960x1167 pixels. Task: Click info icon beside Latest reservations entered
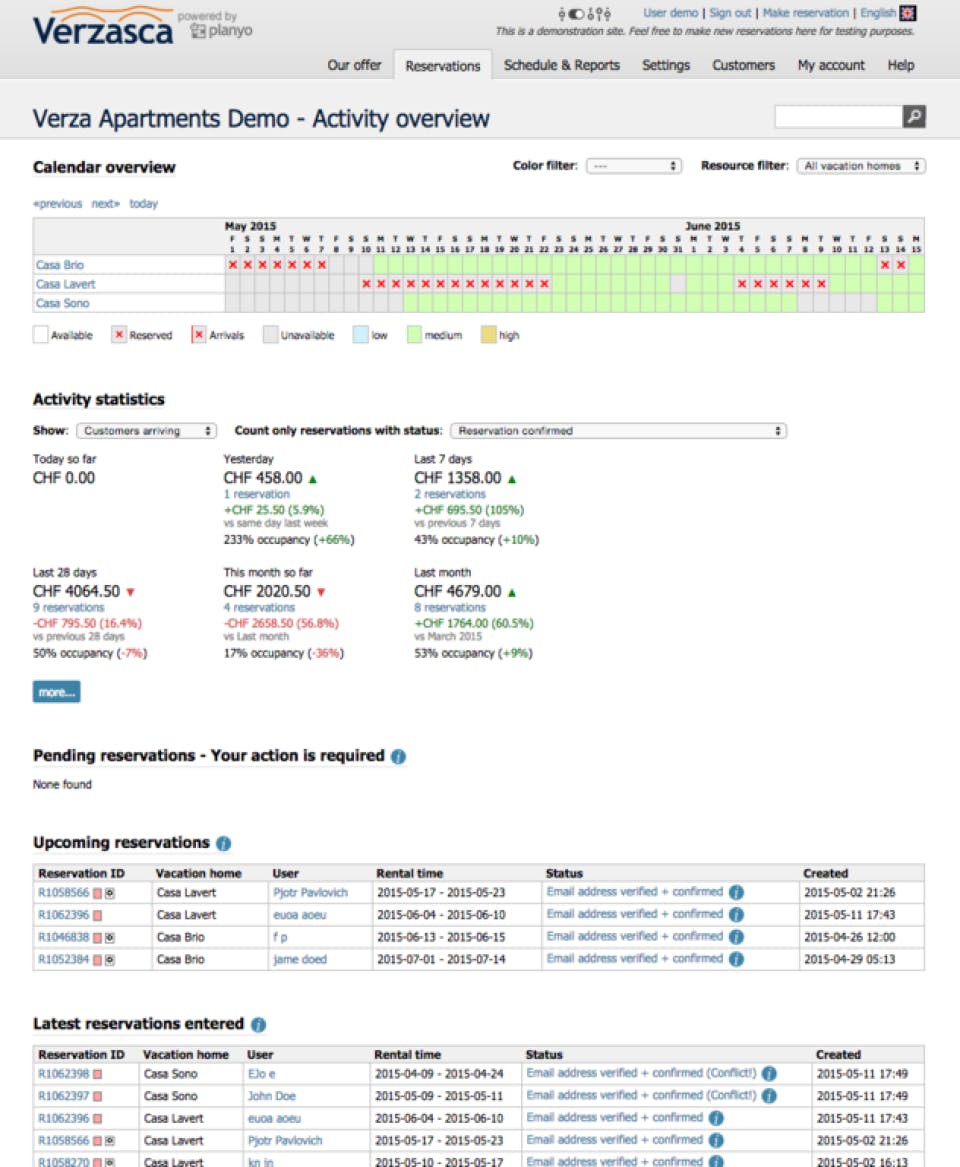click(x=258, y=1025)
